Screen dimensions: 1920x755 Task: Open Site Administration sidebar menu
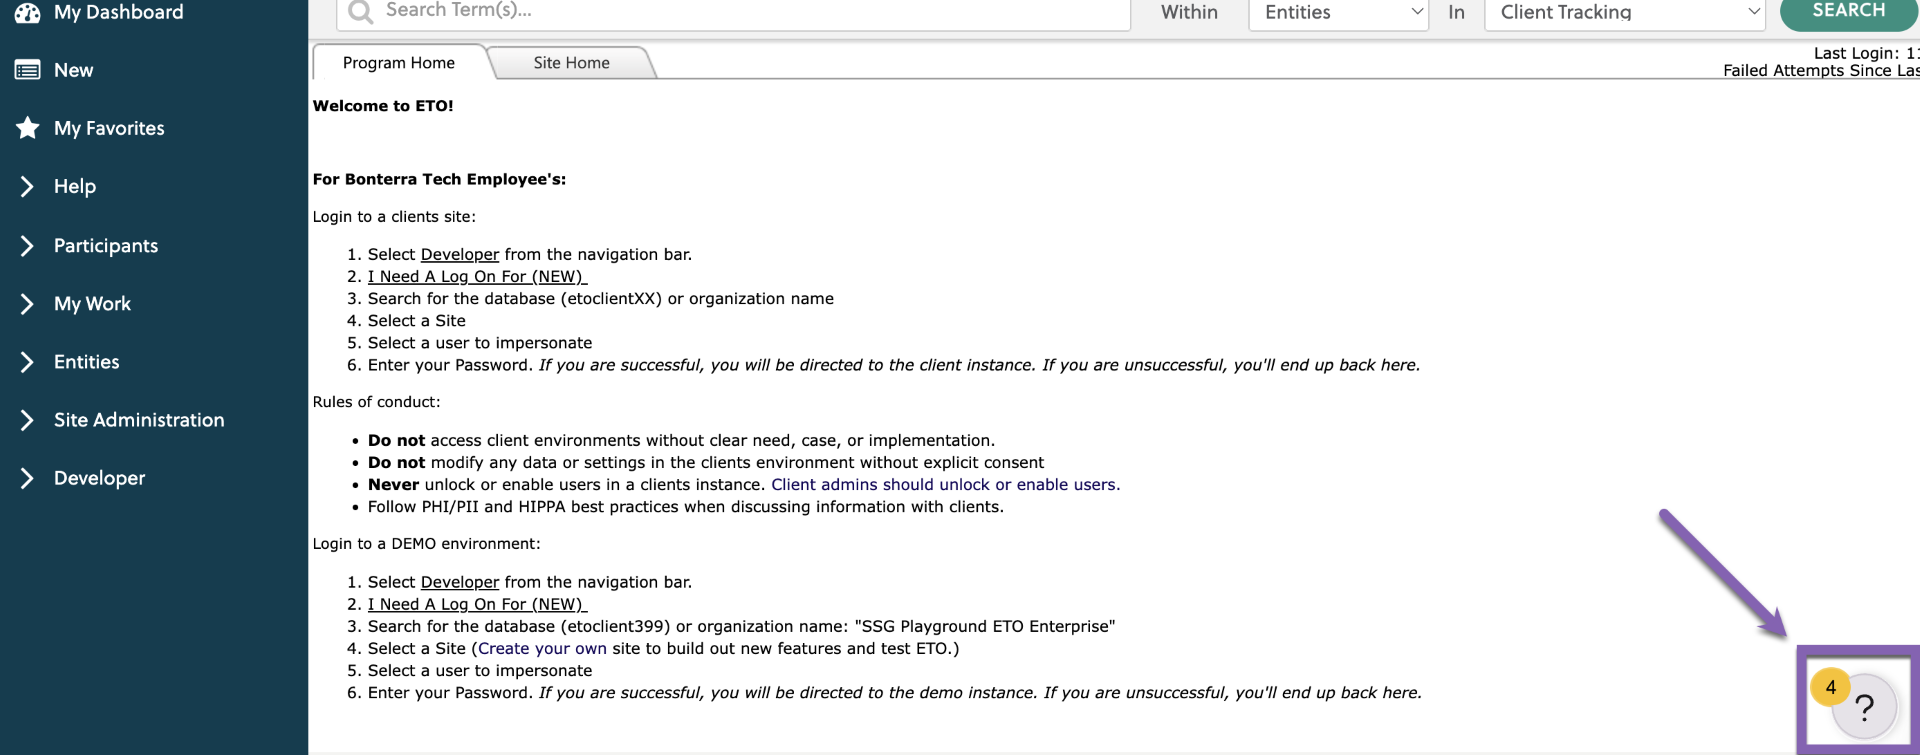tap(139, 420)
